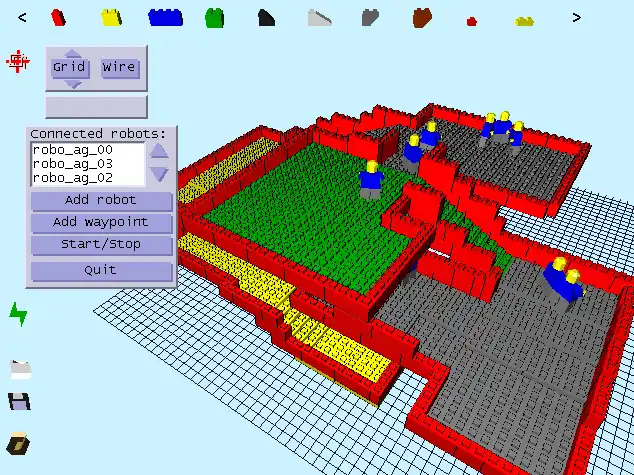Image resolution: width=634 pixels, height=475 pixels.
Task: Lower the grid with down arrow
Action: click(73, 84)
